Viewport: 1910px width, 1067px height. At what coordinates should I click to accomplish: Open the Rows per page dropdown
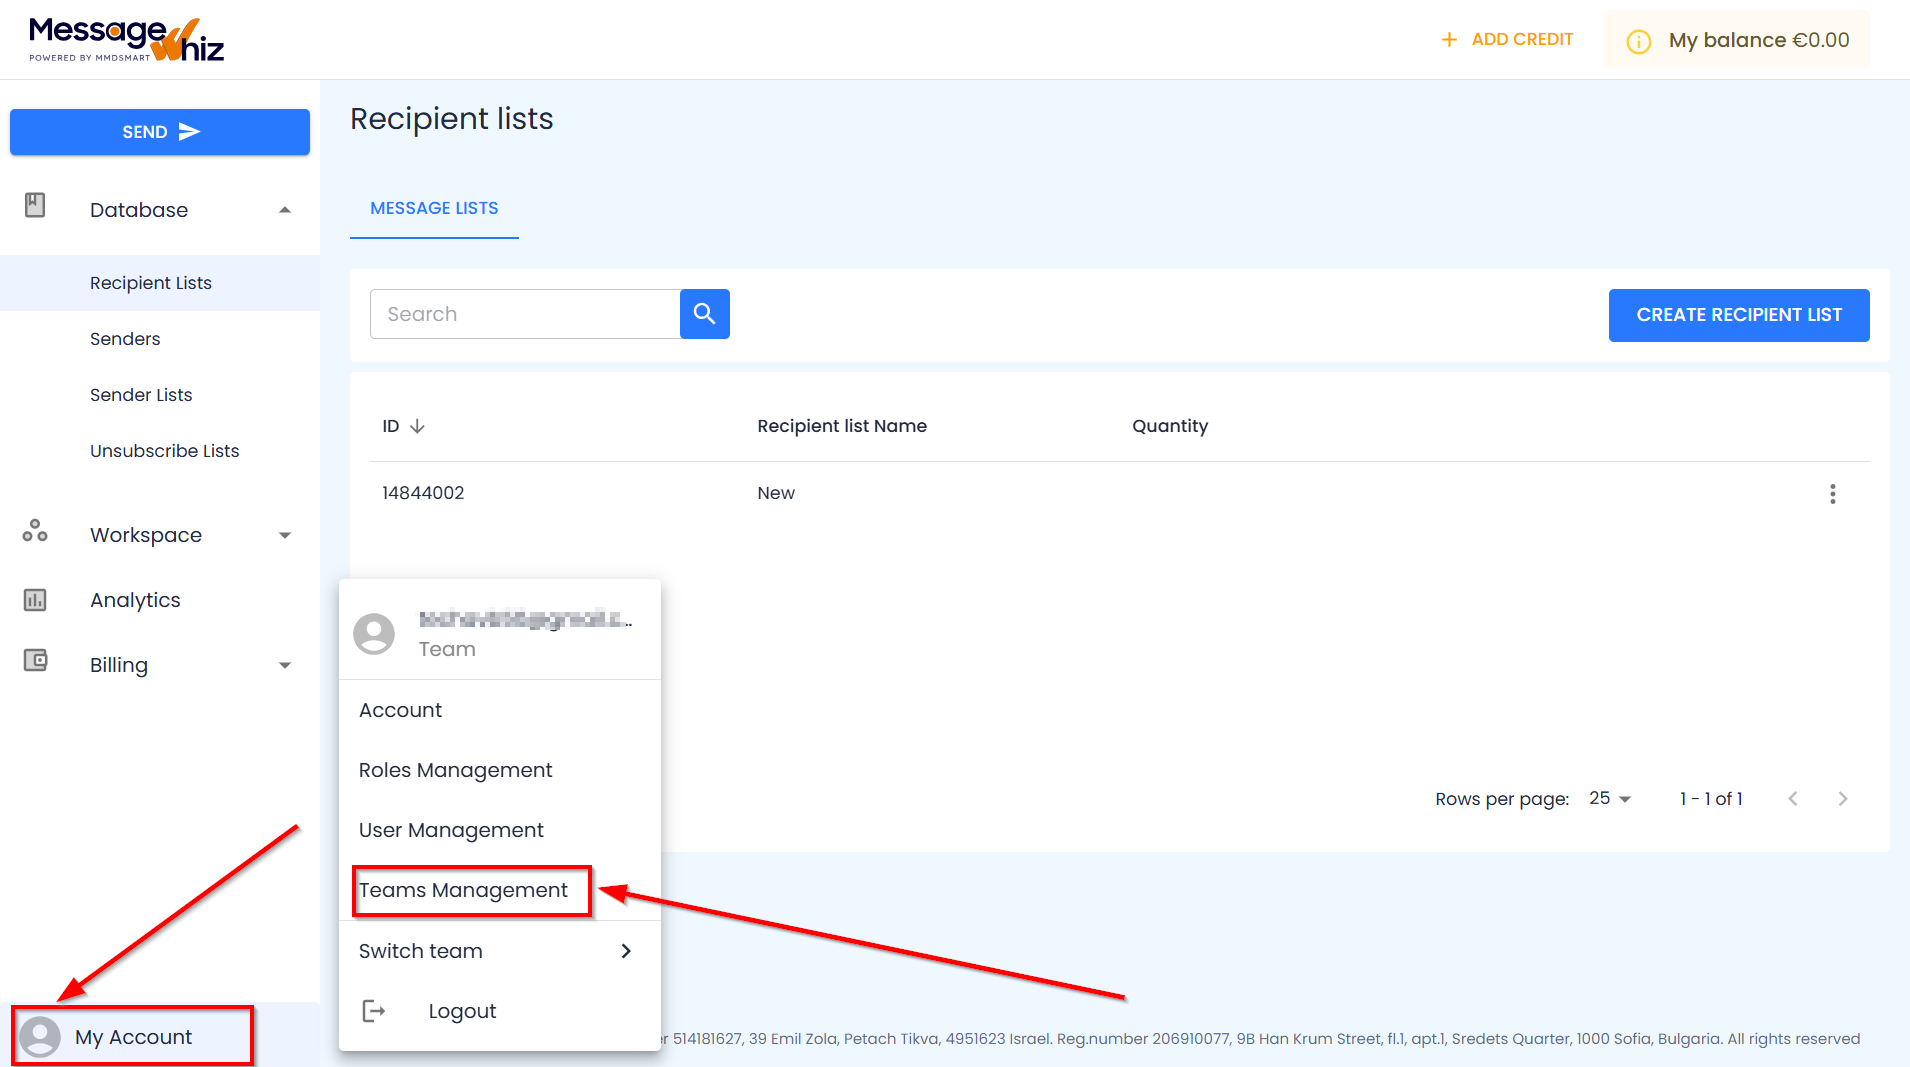click(1609, 798)
